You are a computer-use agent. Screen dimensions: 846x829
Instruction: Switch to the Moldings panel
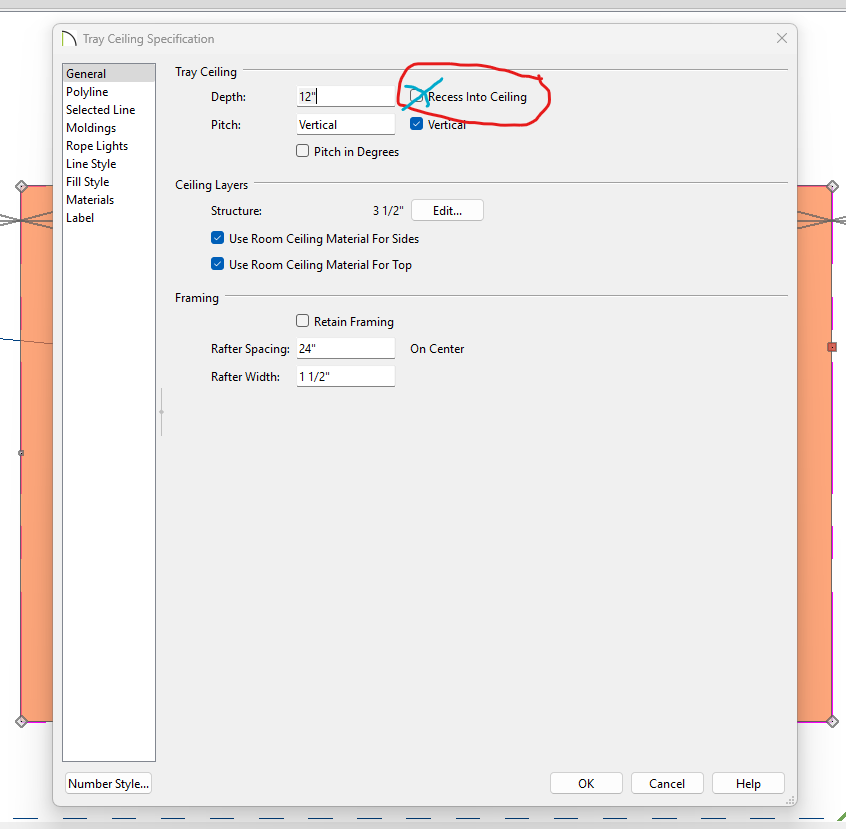tap(108, 128)
